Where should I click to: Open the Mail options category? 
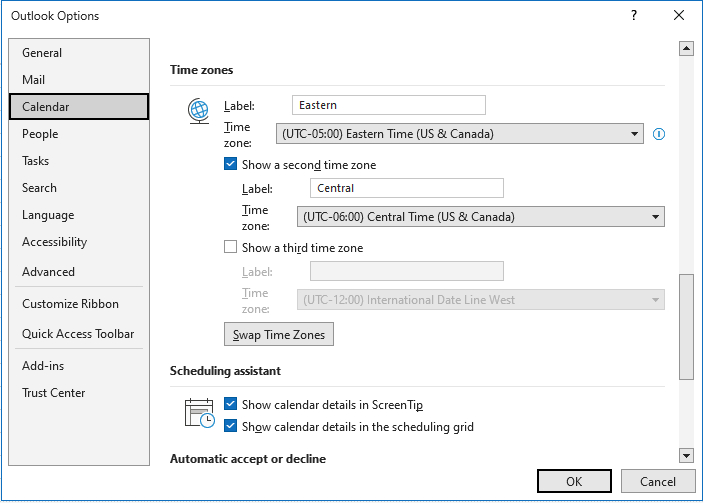79,80
